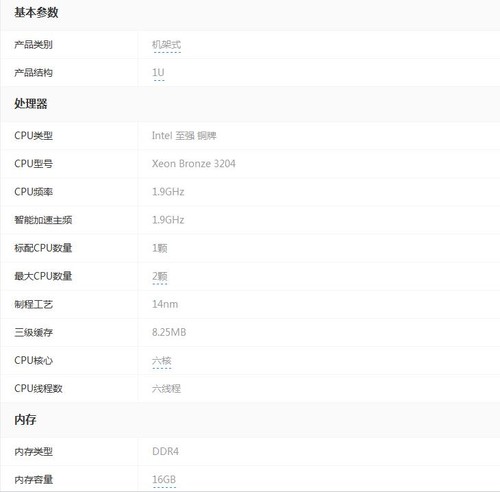Select the 8.25MB cache value
The image size is (500, 492).
(169, 332)
